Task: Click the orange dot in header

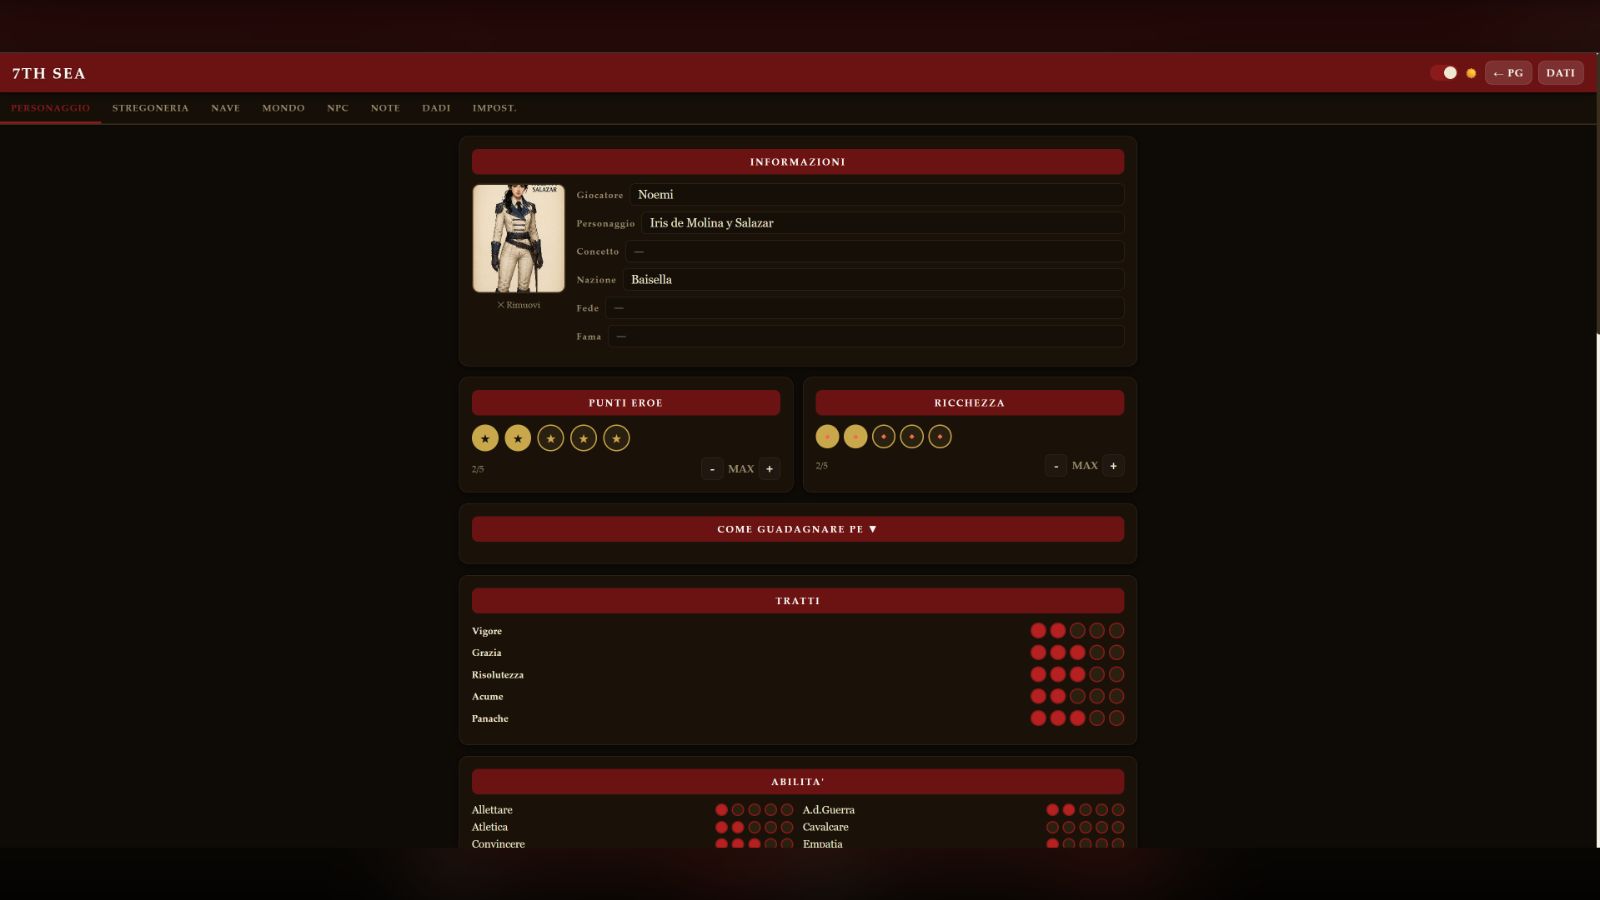Action: [1470, 73]
